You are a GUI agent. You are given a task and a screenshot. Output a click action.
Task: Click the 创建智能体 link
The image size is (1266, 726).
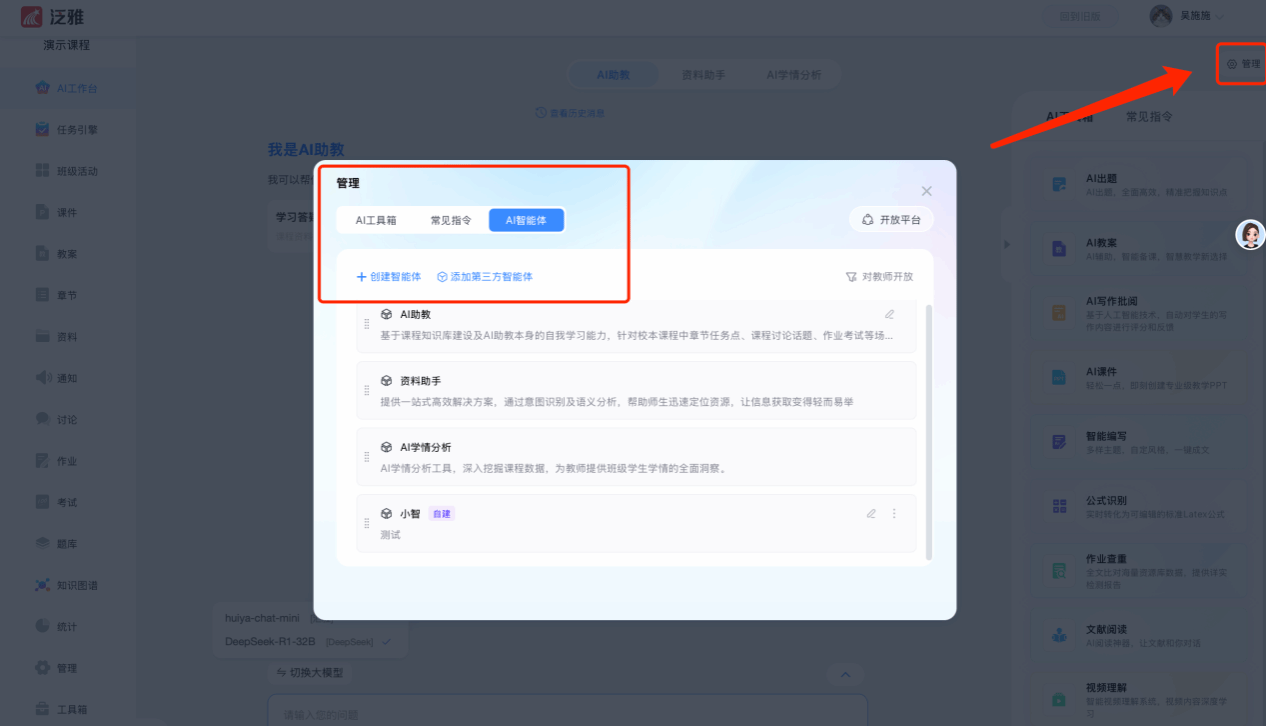[x=389, y=277]
